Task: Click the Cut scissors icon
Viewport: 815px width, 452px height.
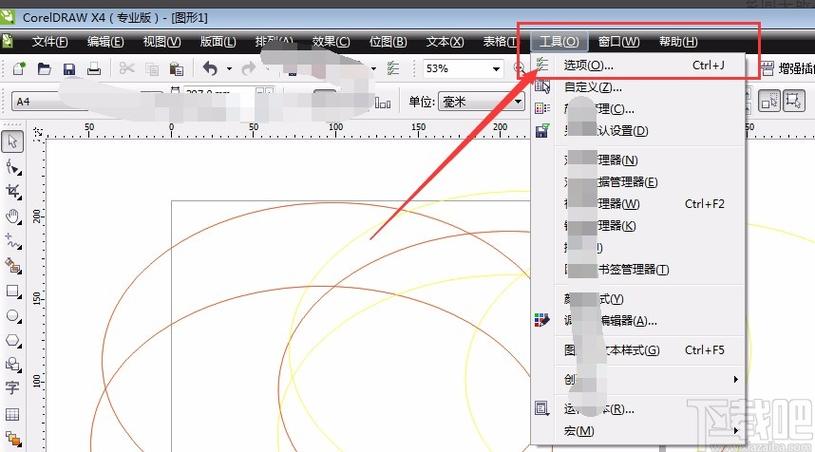Action: (127, 69)
